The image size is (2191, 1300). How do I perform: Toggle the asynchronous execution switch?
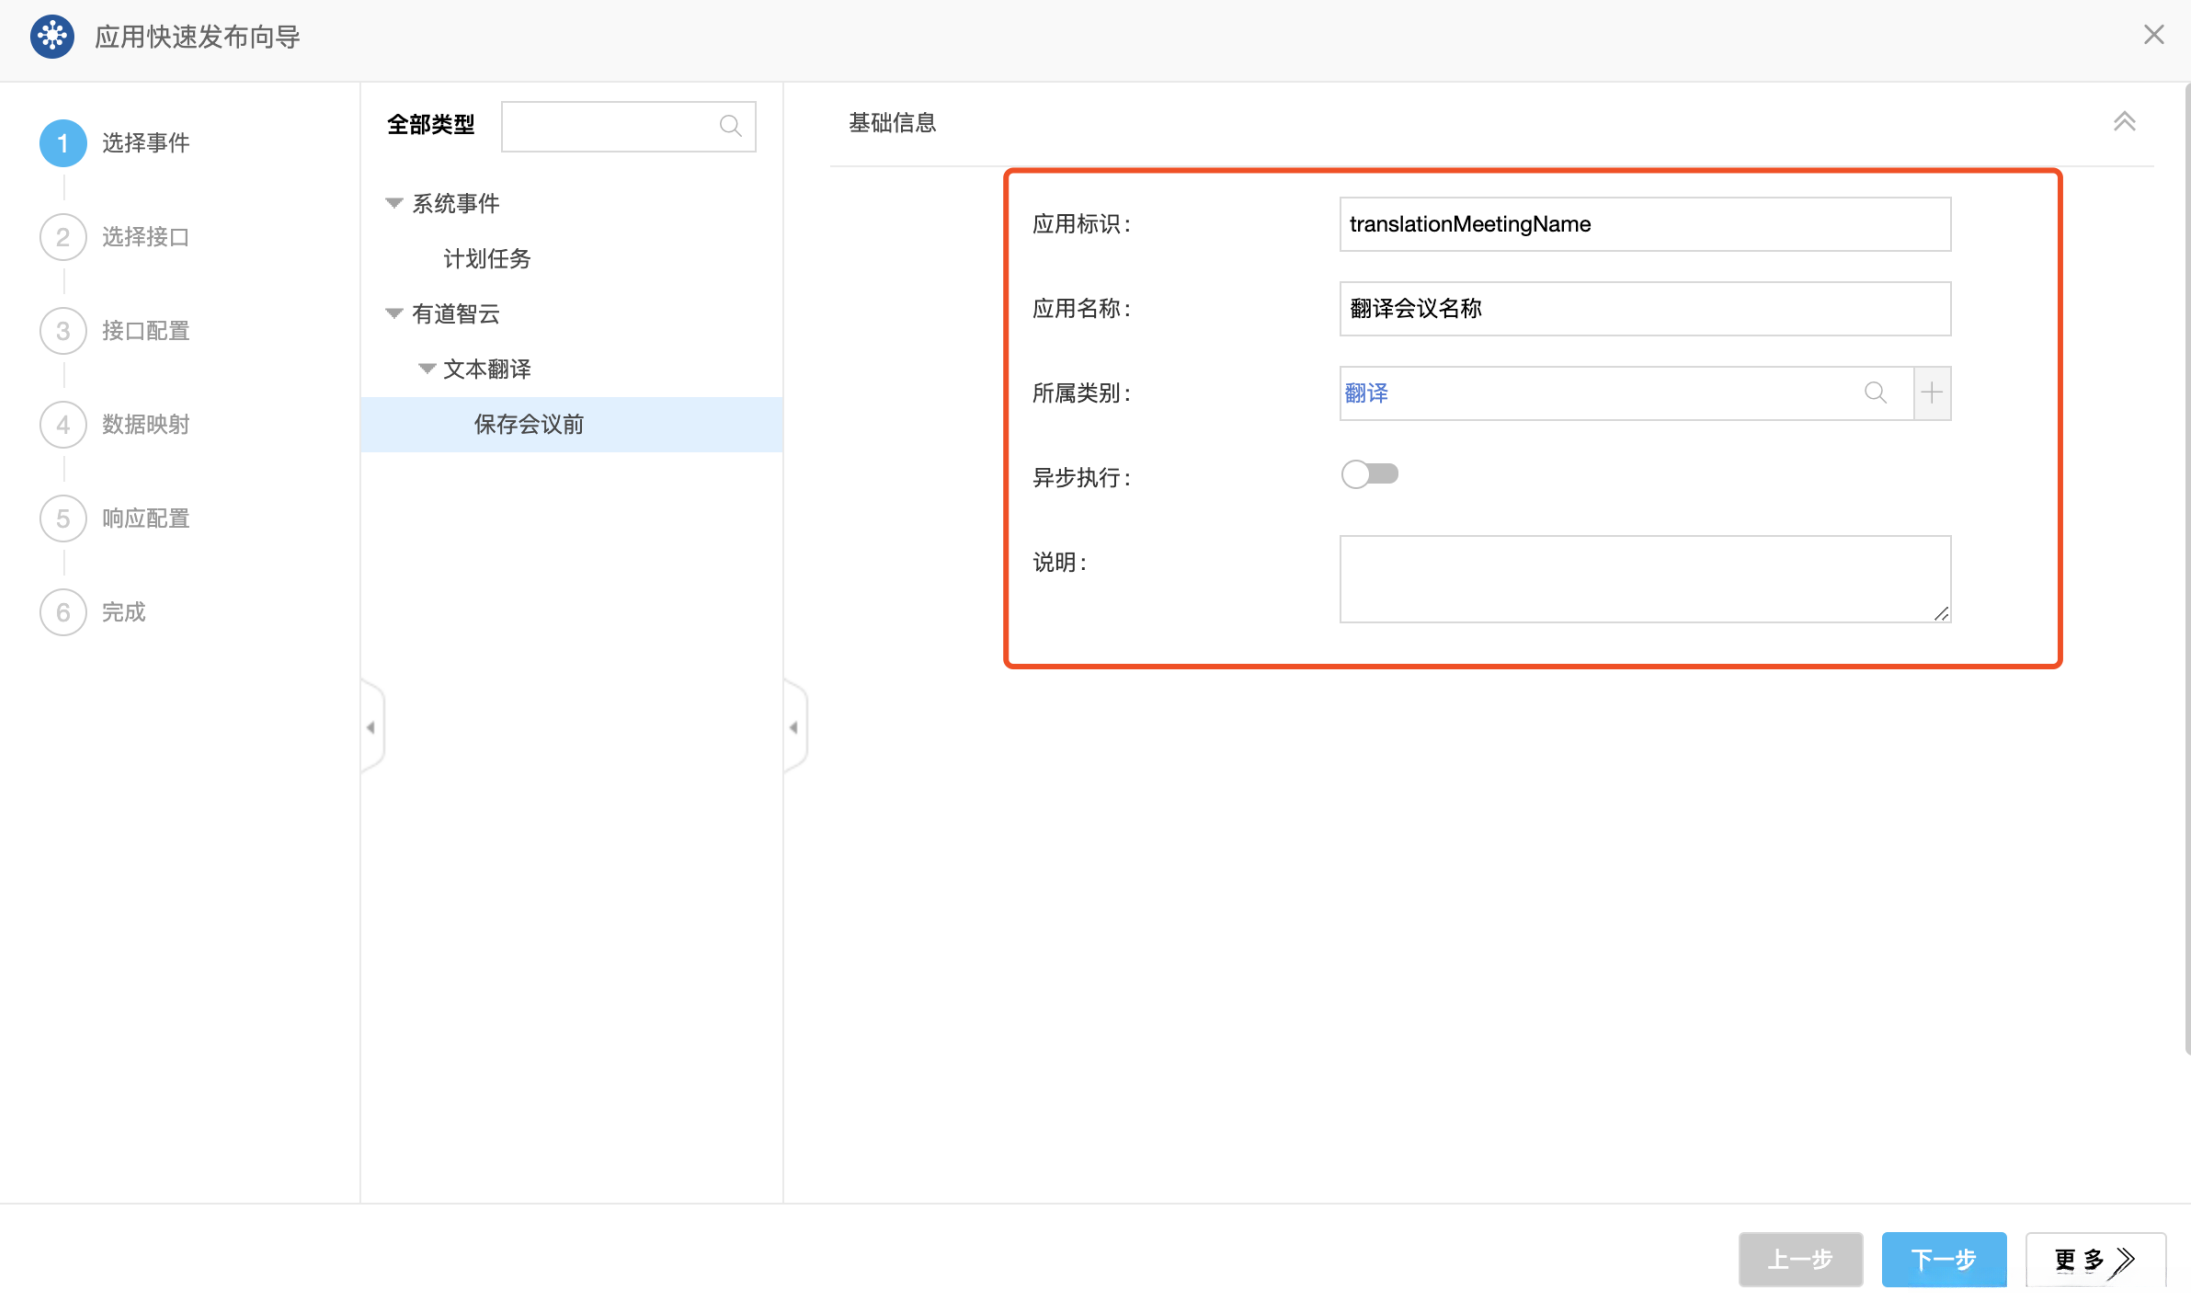coord(1369,474)
